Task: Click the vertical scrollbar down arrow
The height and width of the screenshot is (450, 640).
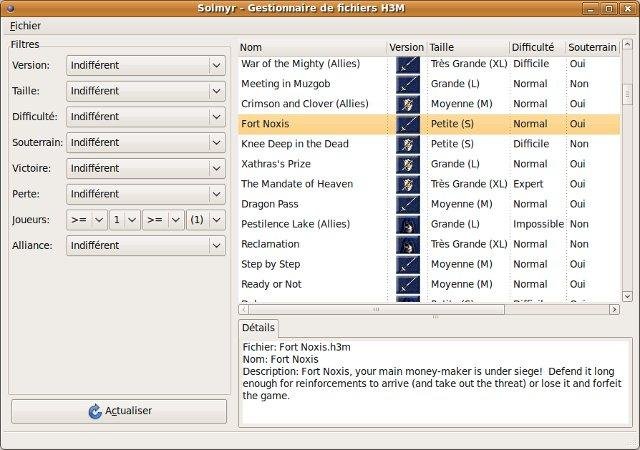Action: click(627, 296)
